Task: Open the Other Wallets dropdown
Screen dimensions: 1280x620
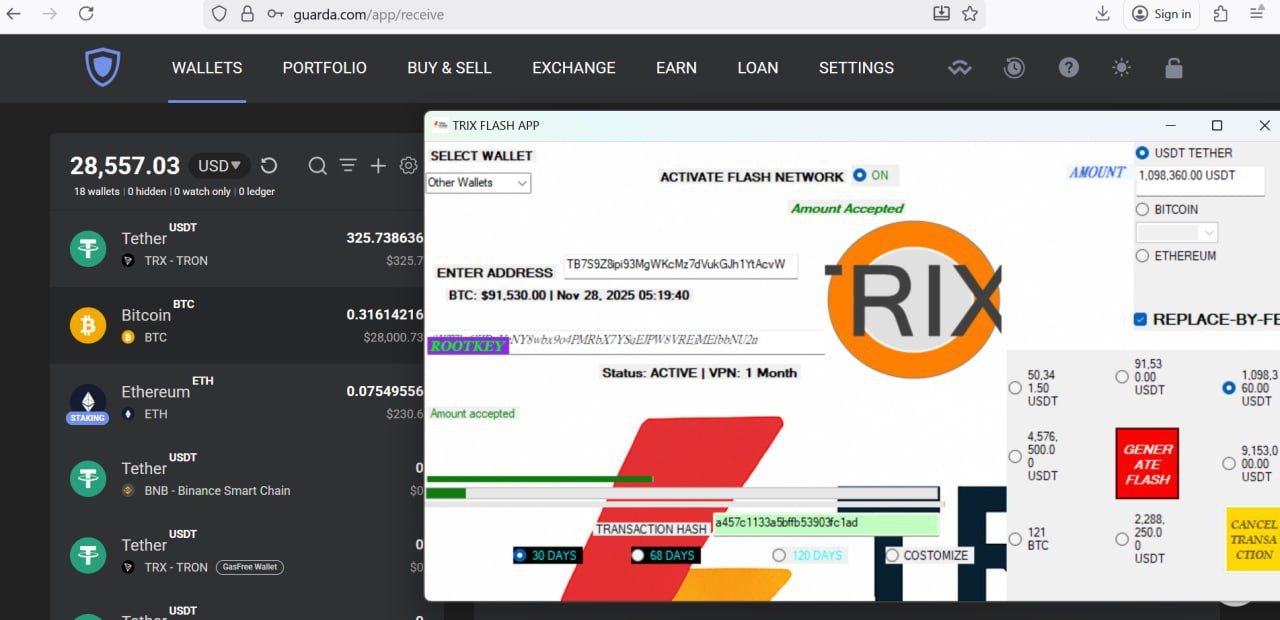Action: click(478, 183)
